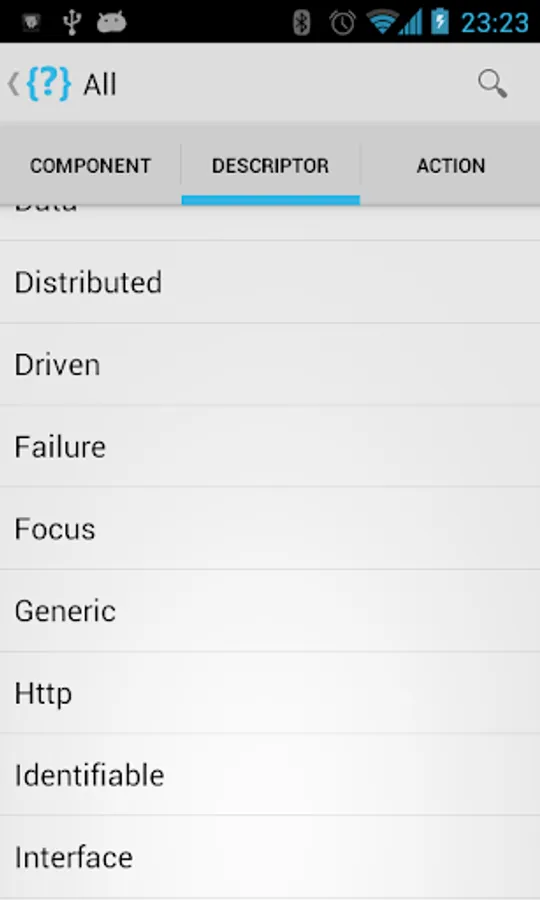
Task: Switch to the COMPONENT tab
Action: (91, 165)
